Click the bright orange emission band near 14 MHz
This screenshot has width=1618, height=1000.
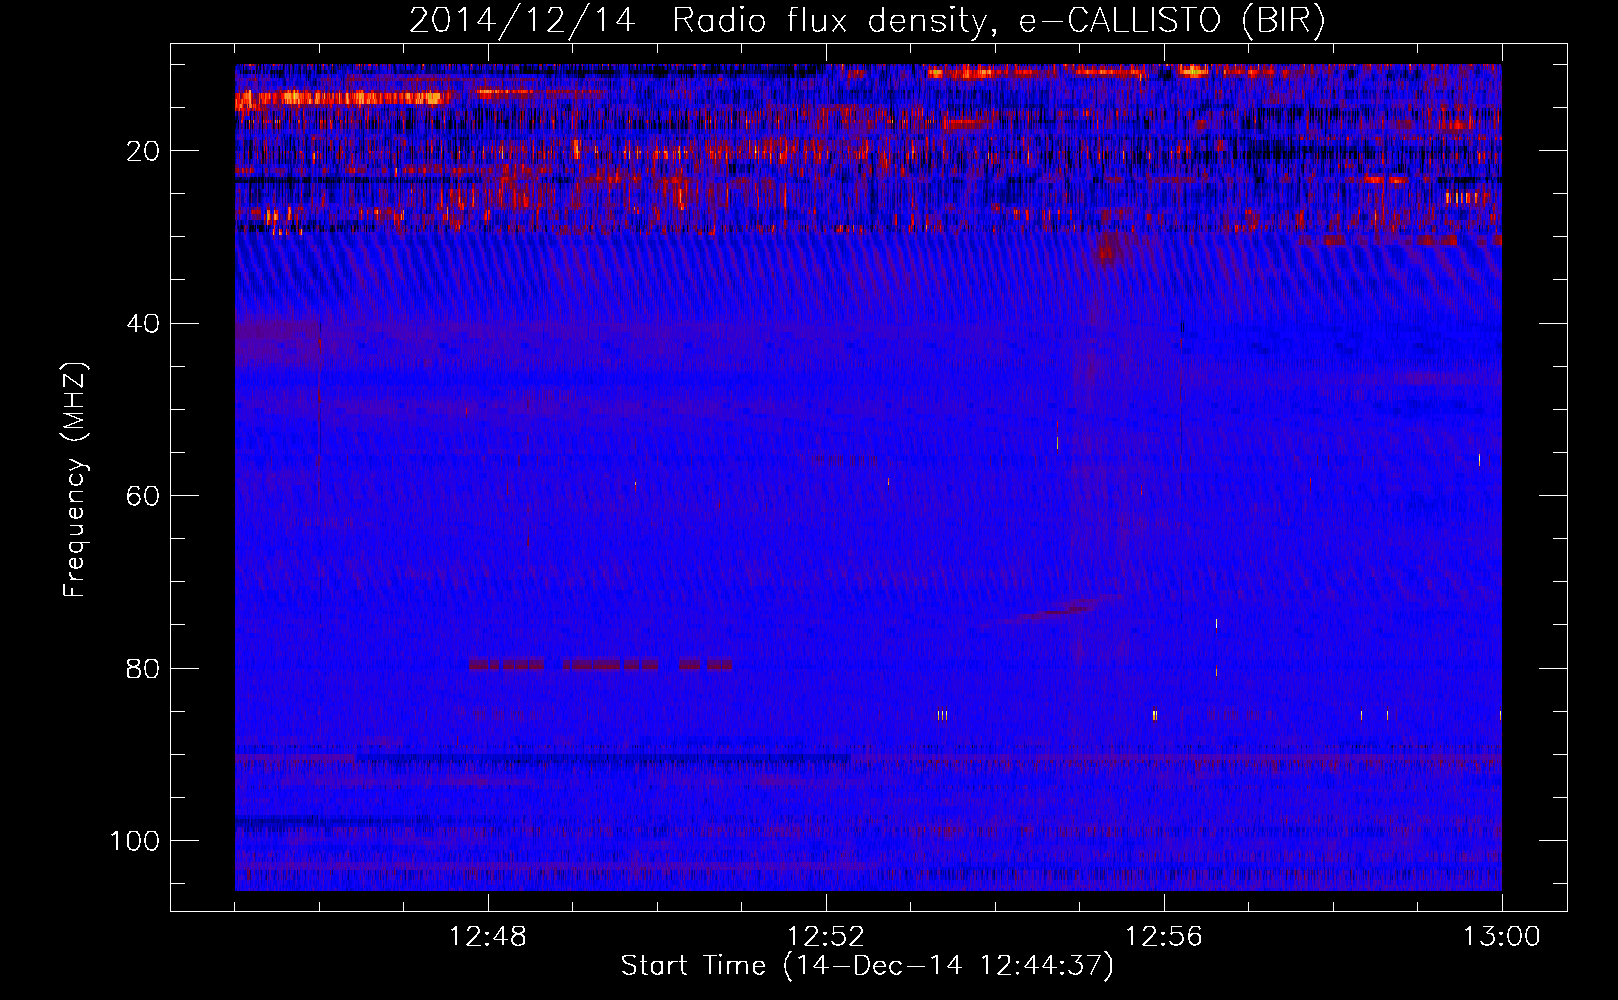pos(343,98)
